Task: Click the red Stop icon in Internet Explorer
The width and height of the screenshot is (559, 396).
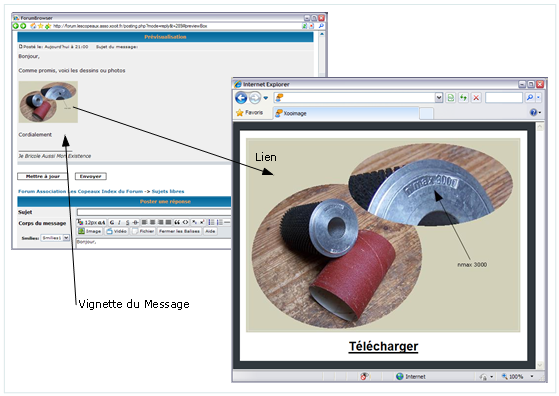Action: click(476, 97)
